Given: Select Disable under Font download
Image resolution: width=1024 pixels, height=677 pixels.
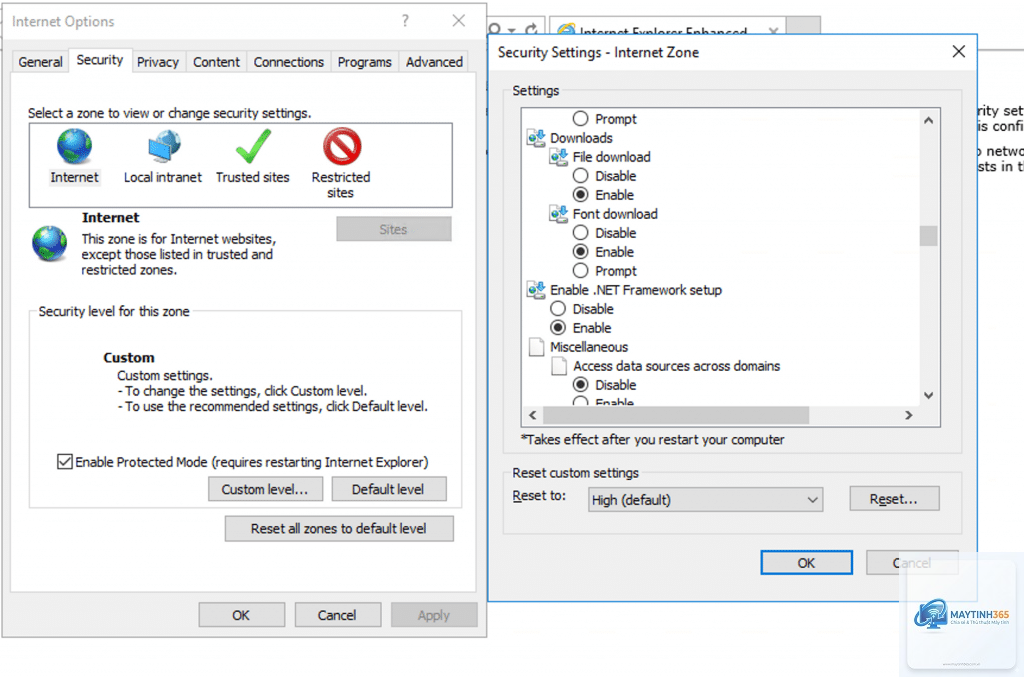Looking at the screenshot, I should pos(581,232).
